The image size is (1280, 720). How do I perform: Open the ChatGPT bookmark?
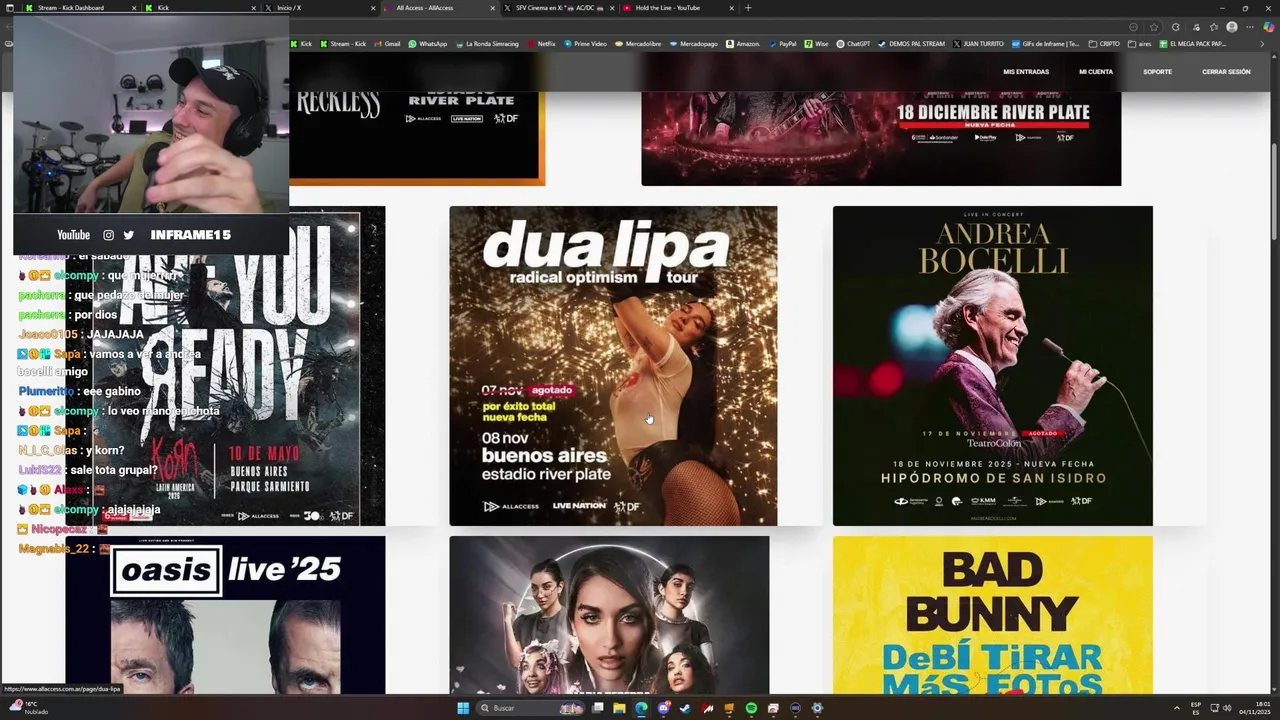(853, 44)
